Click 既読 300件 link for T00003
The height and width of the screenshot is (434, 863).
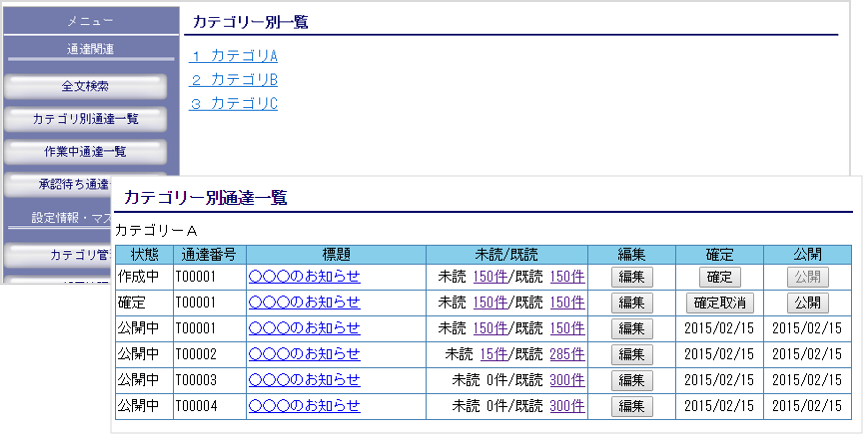(x=567, y=380)
